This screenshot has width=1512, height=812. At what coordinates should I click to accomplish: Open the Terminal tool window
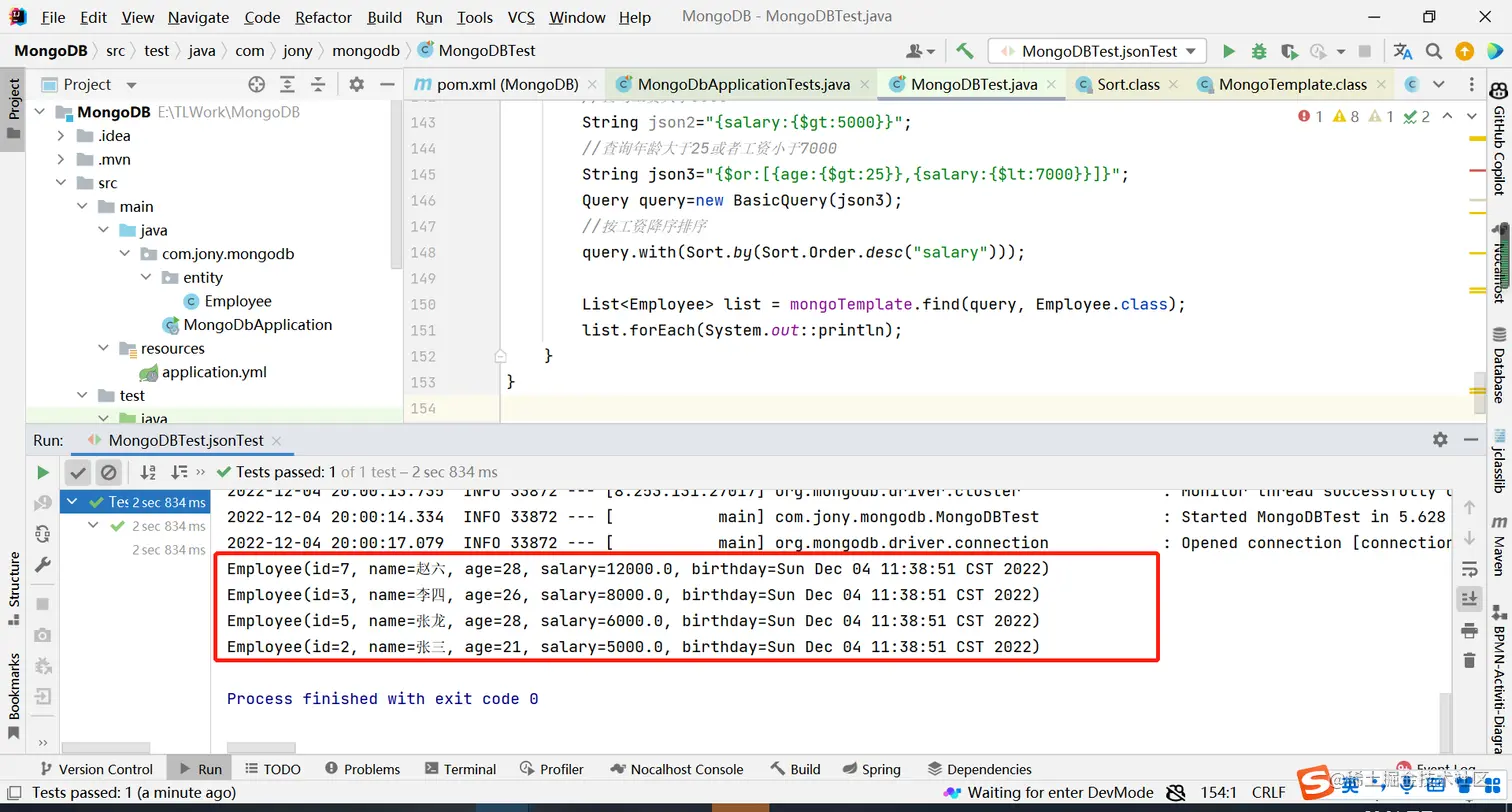[460, 769]
